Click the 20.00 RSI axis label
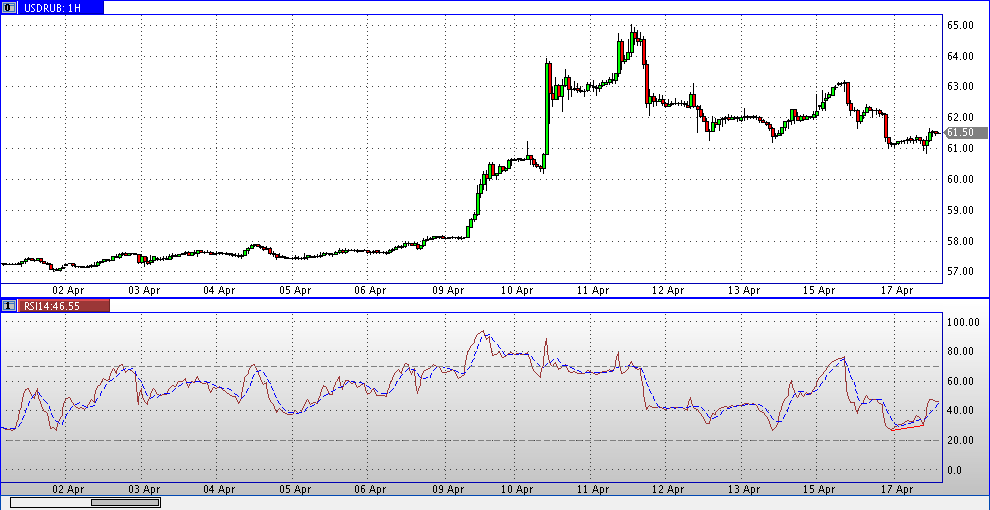The image size is (990, 510). click(959, 441)
